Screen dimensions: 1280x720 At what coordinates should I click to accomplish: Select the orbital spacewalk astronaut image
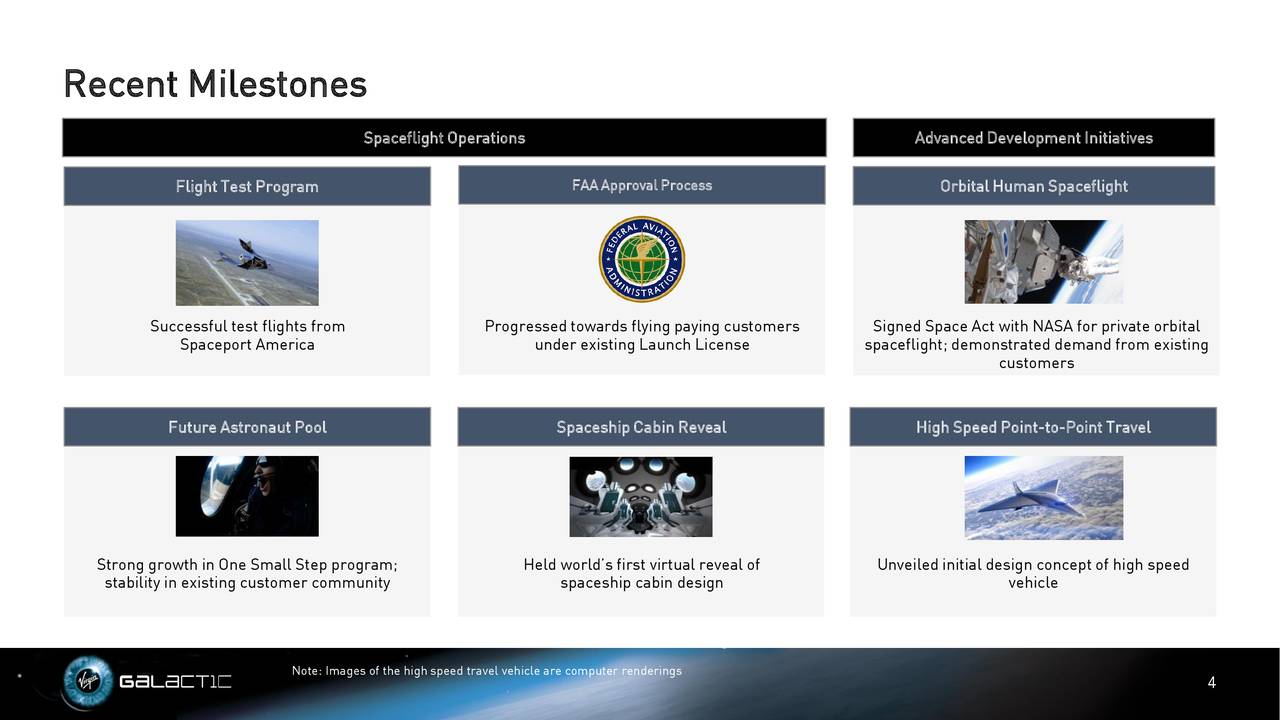point(1043,262)
